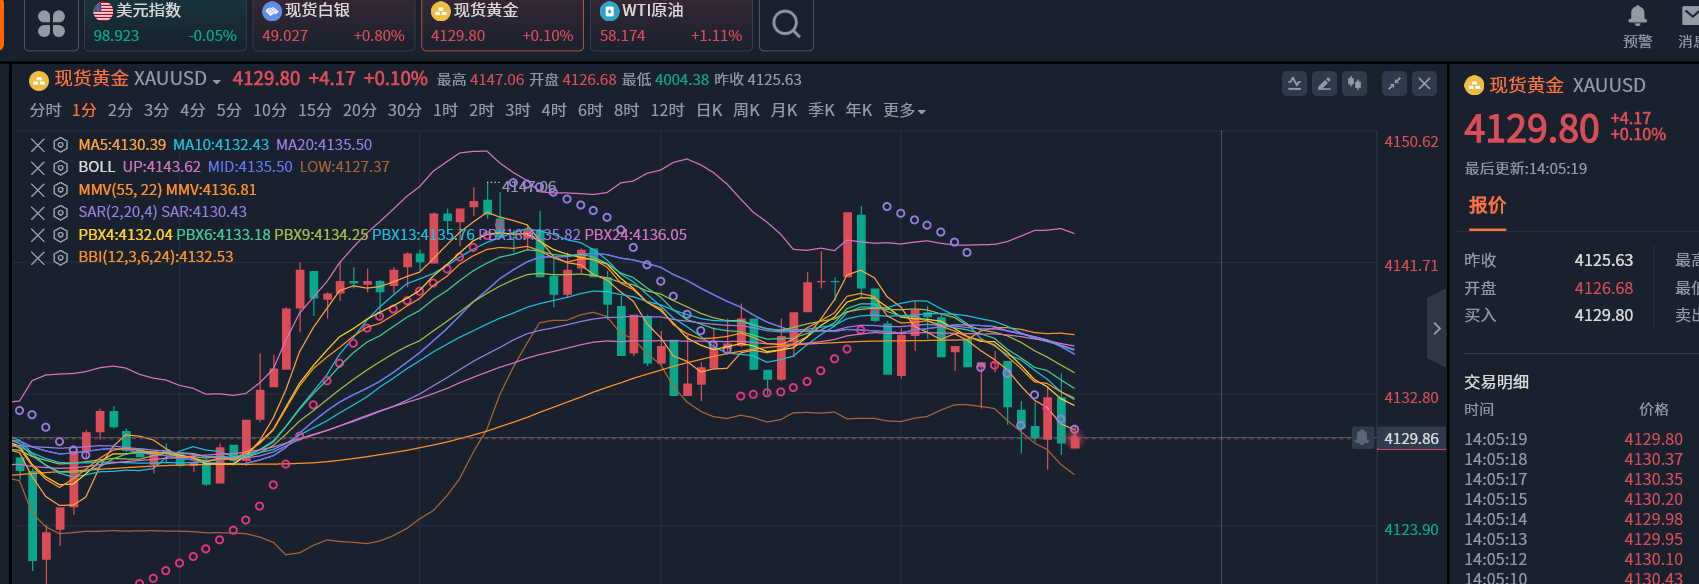Click the candlestick chart style icon
The width and height of the screenshot is (1699, 584).
pos(1354,84)
